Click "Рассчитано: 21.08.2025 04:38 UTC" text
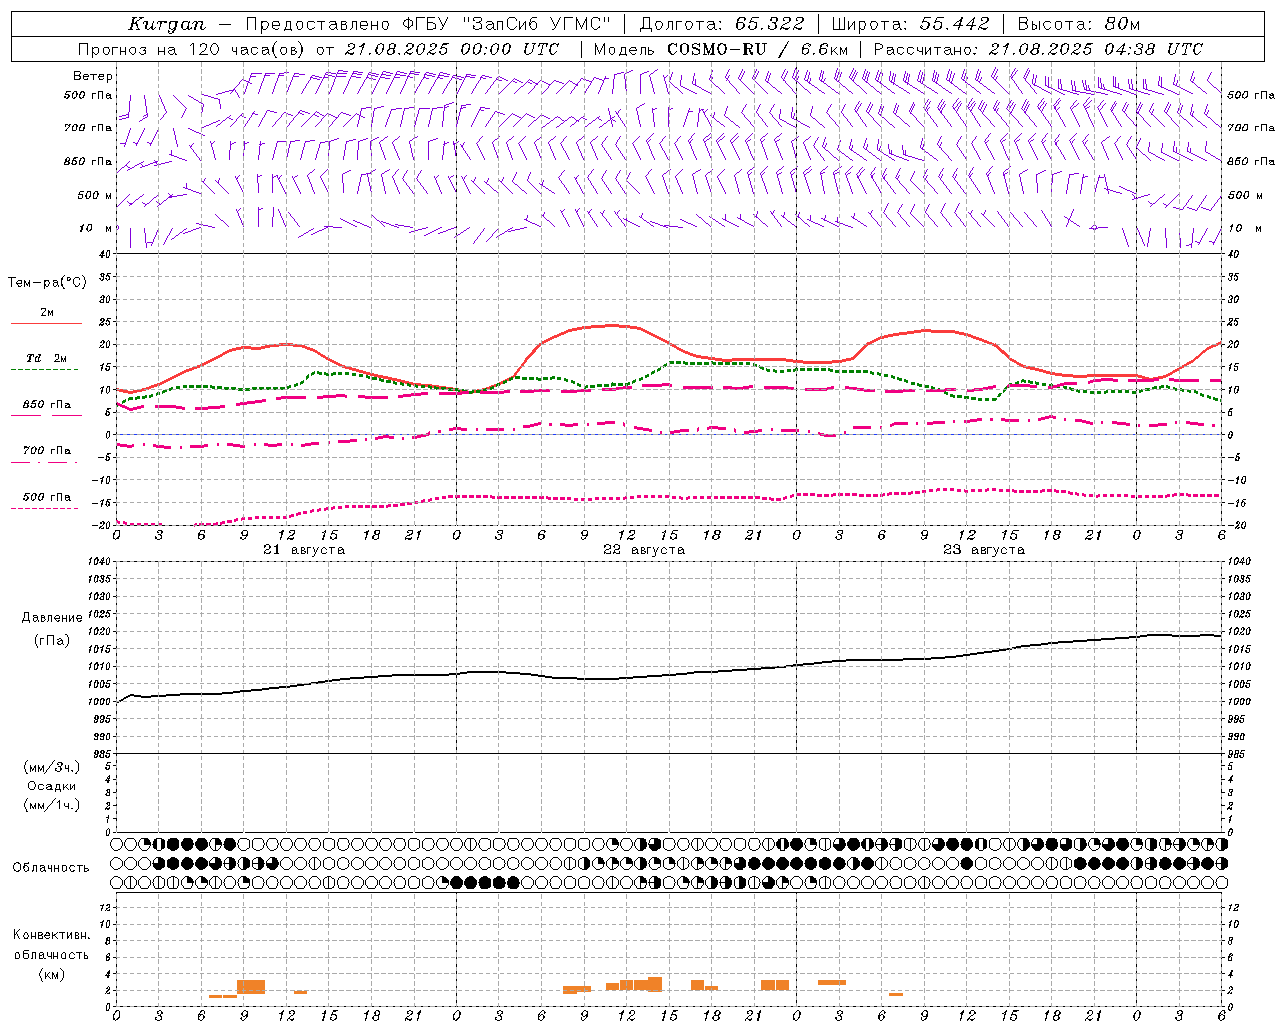Viewport: 1280px width, 1024px height. [x=1038, y=49]
